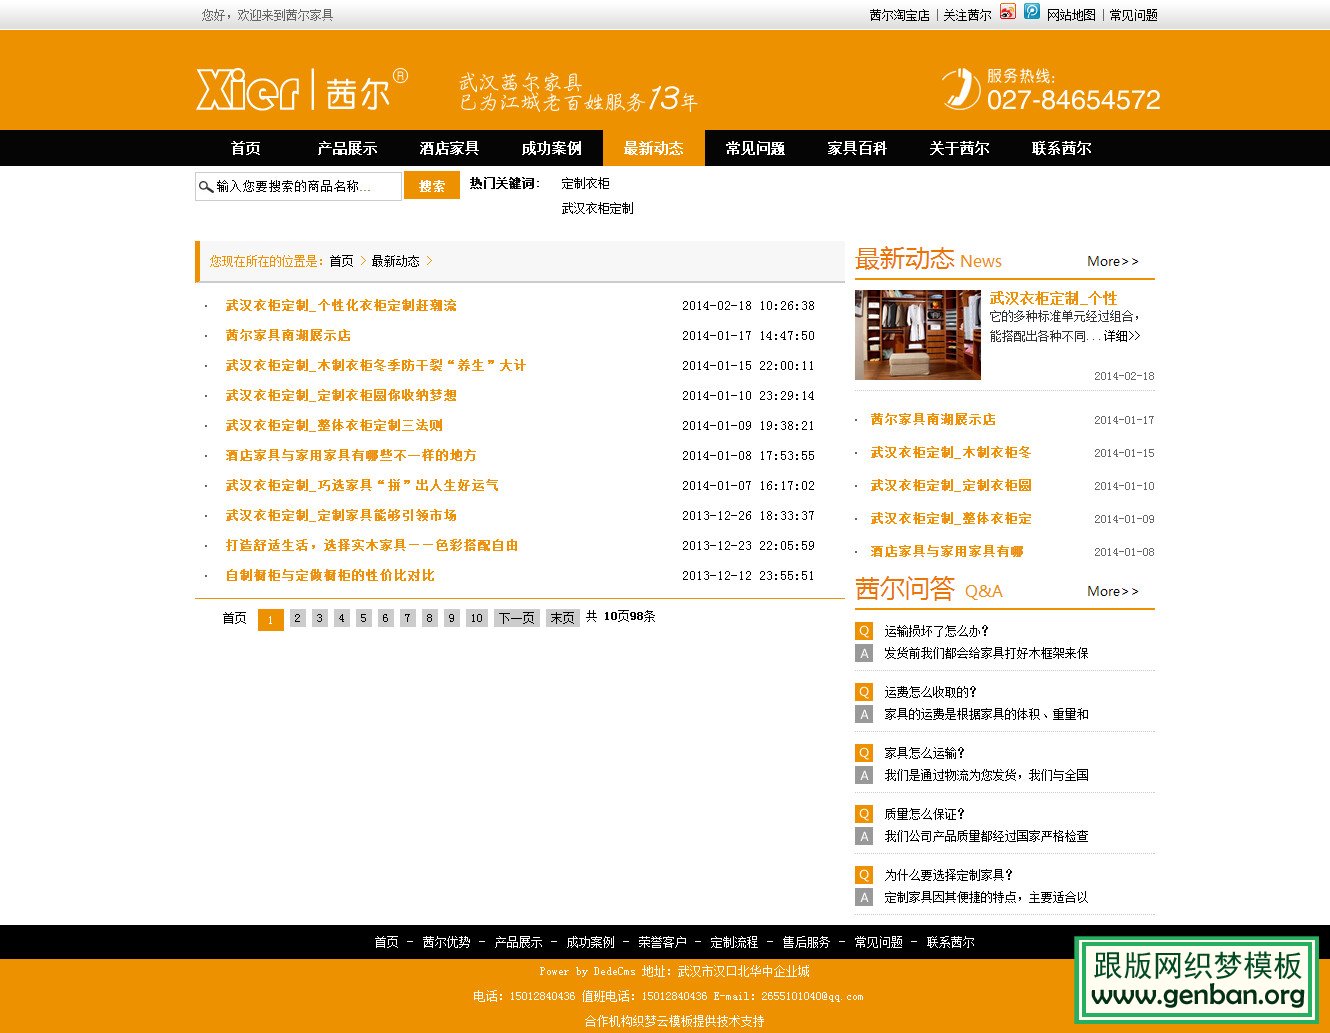Click the A icon under 质量怎么保证

[x=864, y=837]
